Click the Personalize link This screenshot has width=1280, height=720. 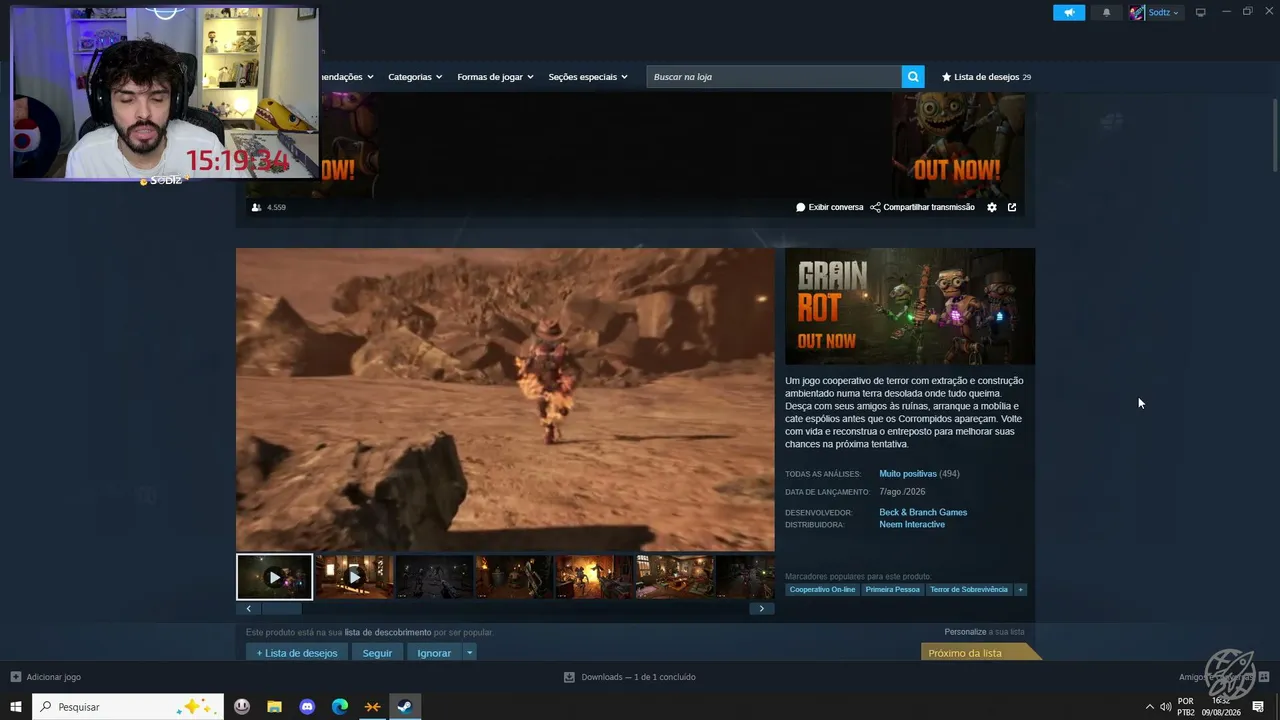pyautogui.click(x=965, y=632)
